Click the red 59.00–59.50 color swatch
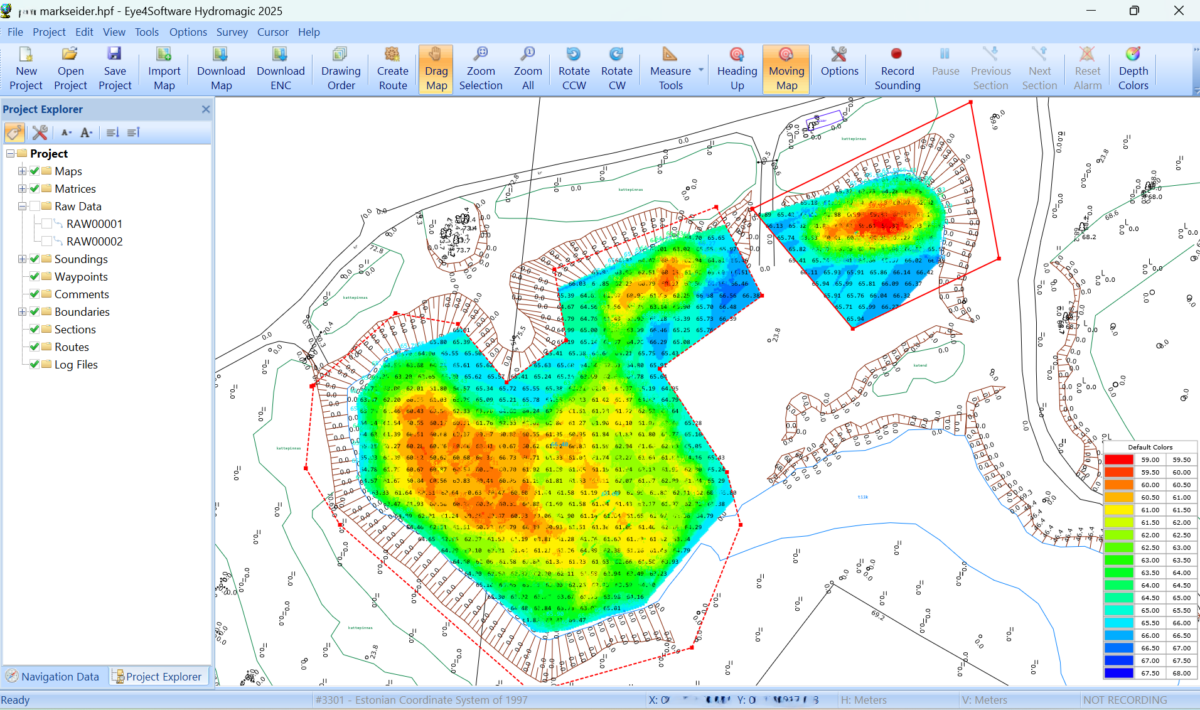 [x=1118, y=459]
